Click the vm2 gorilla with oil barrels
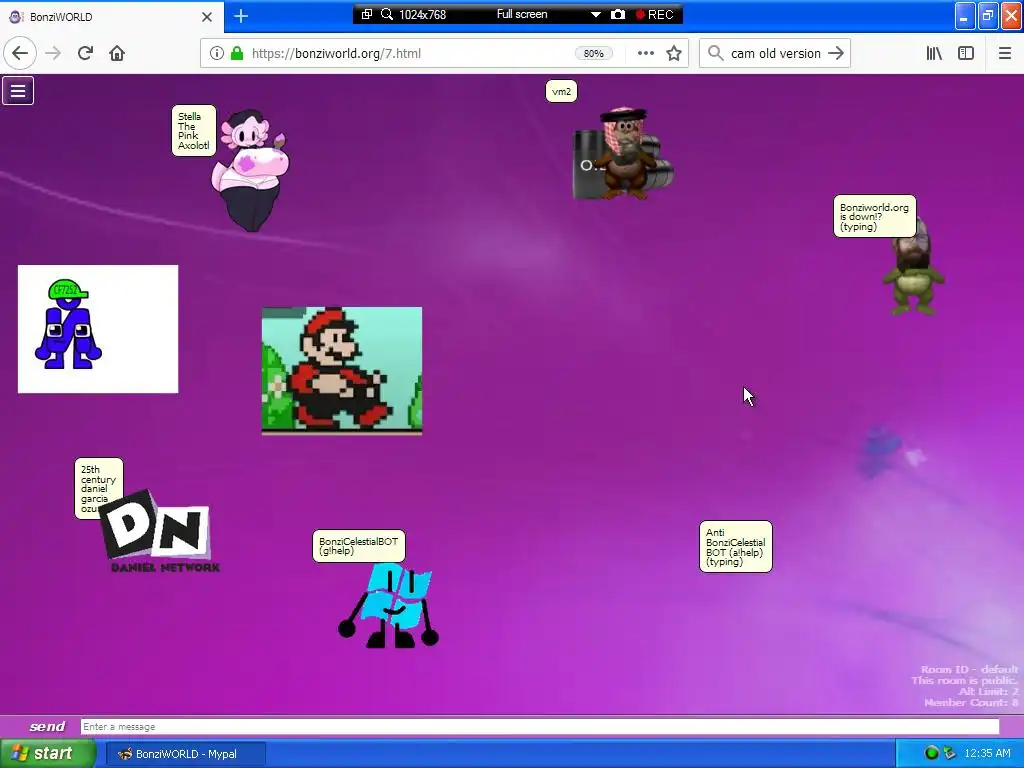 click(x=624, y=153)
